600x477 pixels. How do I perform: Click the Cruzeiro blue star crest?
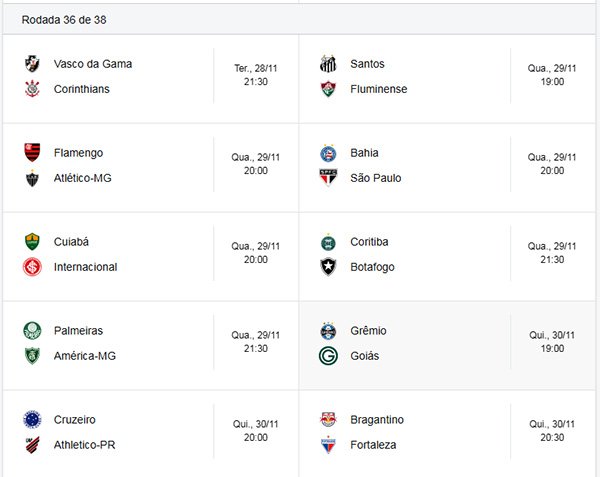tap(32, 419)
